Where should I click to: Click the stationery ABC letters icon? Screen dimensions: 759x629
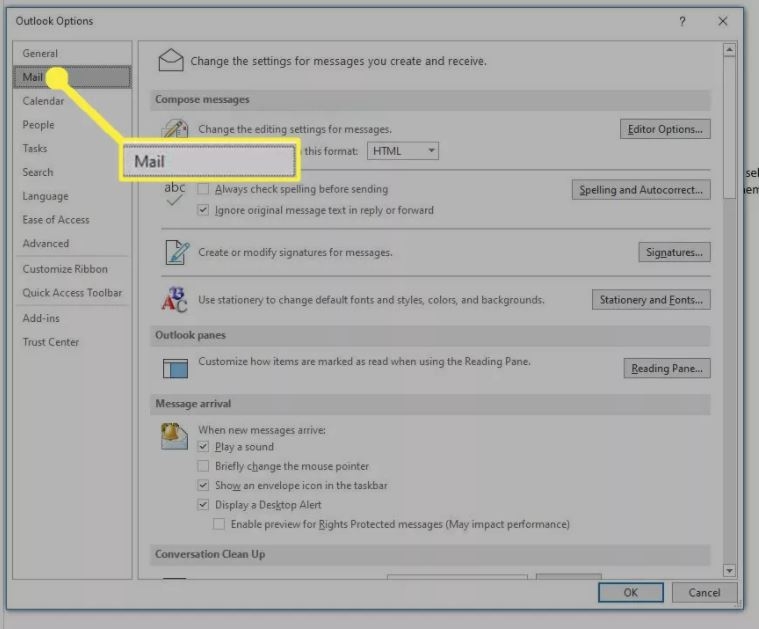[174, 300]
